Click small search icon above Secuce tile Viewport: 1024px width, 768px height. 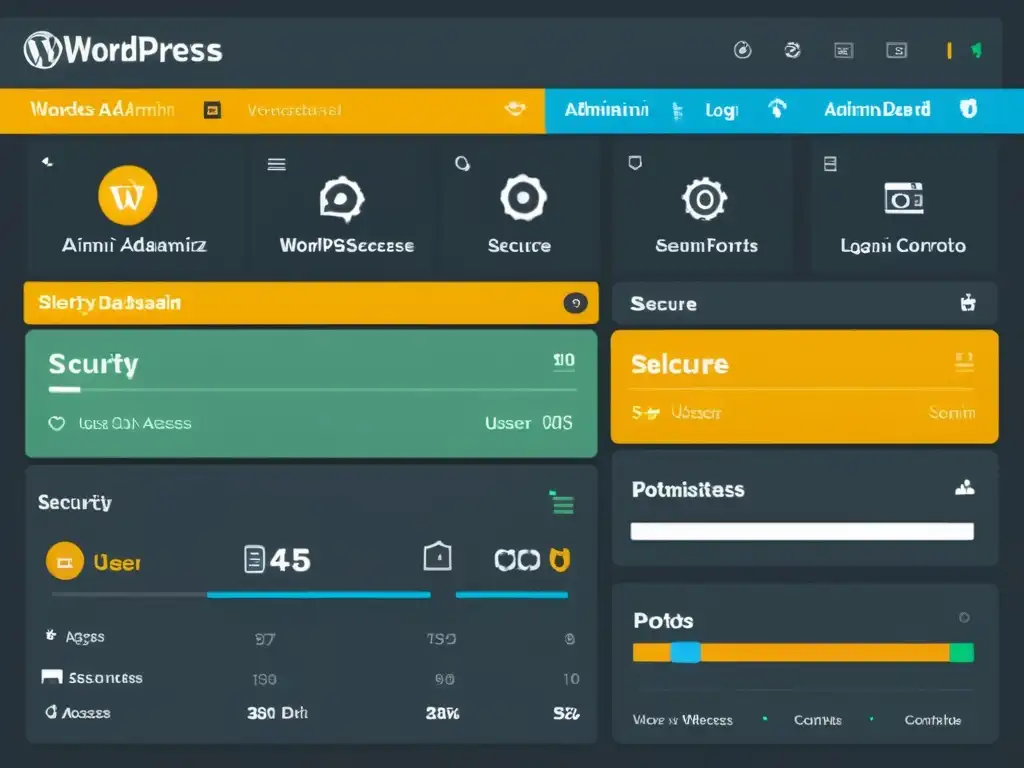pyautogui.click(x=462, y=163)
